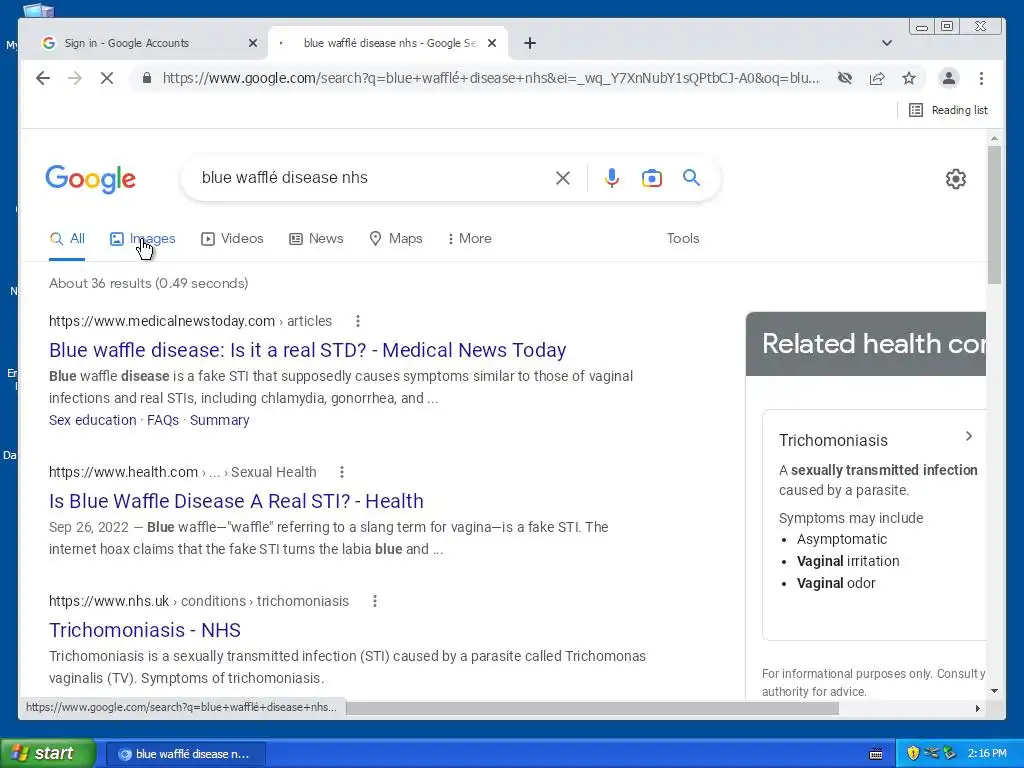Screen dimensions: 1024x768
Task: Click the 2:16 PM clock
Action: [987, 754]
